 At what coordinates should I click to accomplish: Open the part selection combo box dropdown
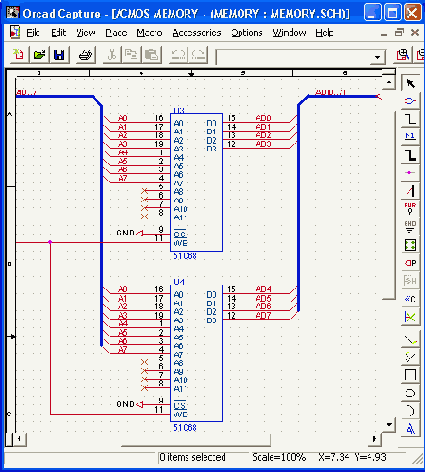point(377,57)
